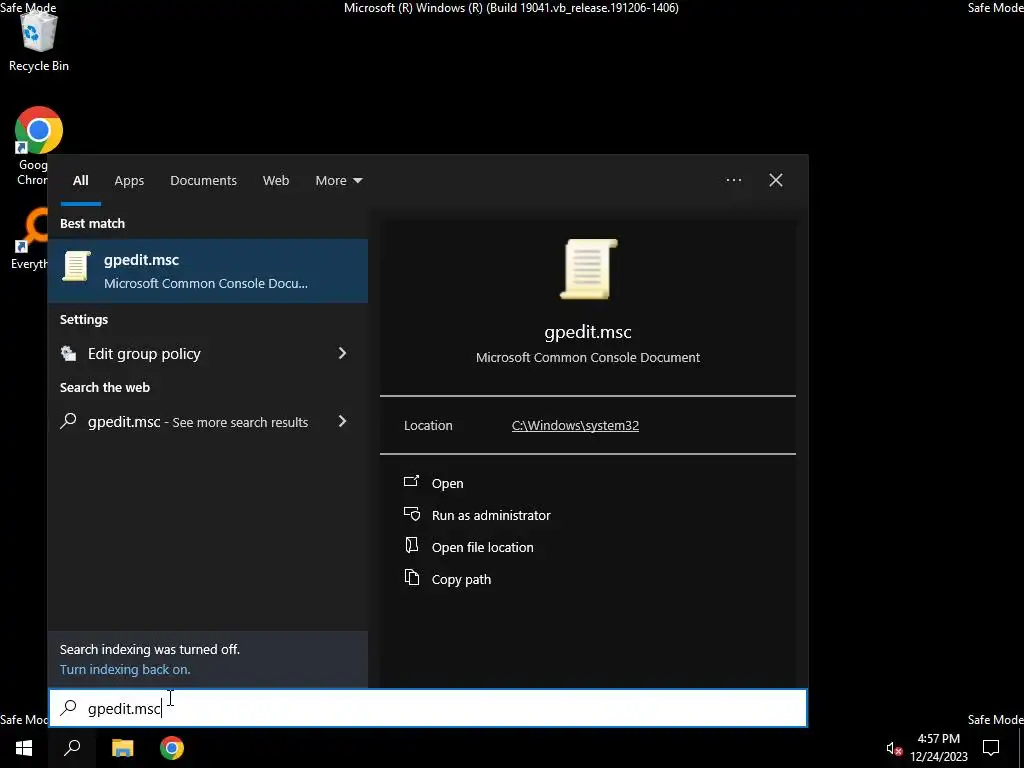Click the Copy path icon
This screenshot has width=1024, height=768.
click(411, 577)
